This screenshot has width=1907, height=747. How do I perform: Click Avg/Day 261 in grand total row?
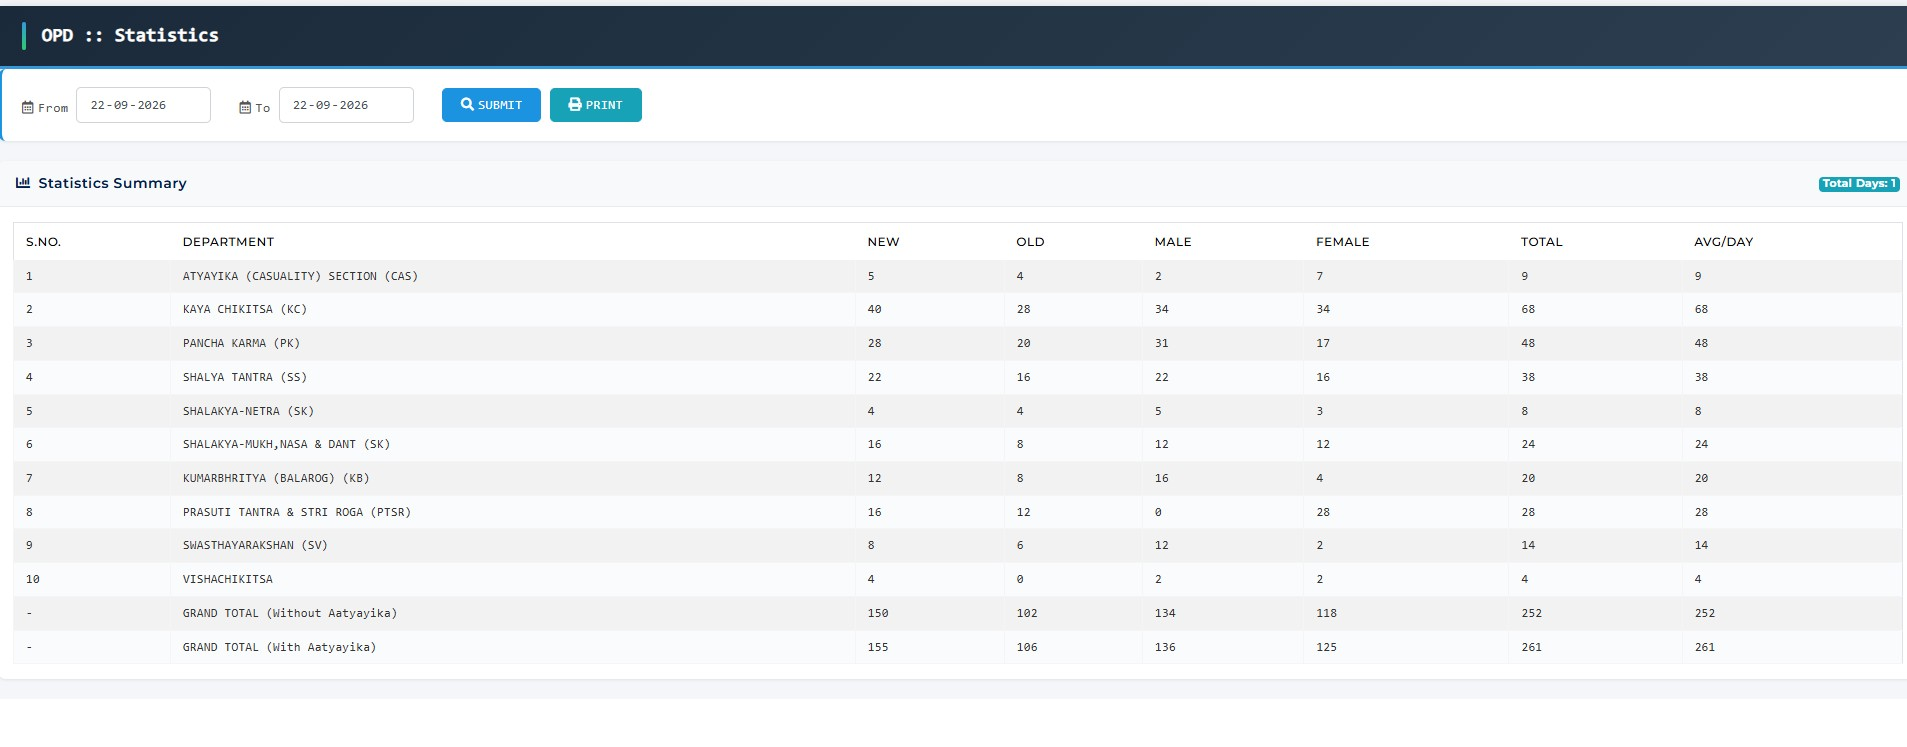1705,647
